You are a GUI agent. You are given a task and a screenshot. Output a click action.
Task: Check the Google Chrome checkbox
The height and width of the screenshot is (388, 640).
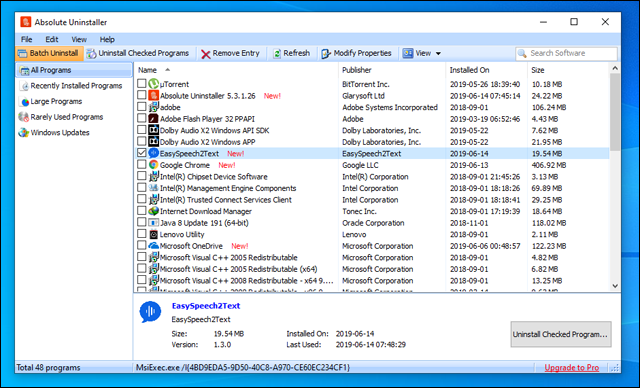142,164
